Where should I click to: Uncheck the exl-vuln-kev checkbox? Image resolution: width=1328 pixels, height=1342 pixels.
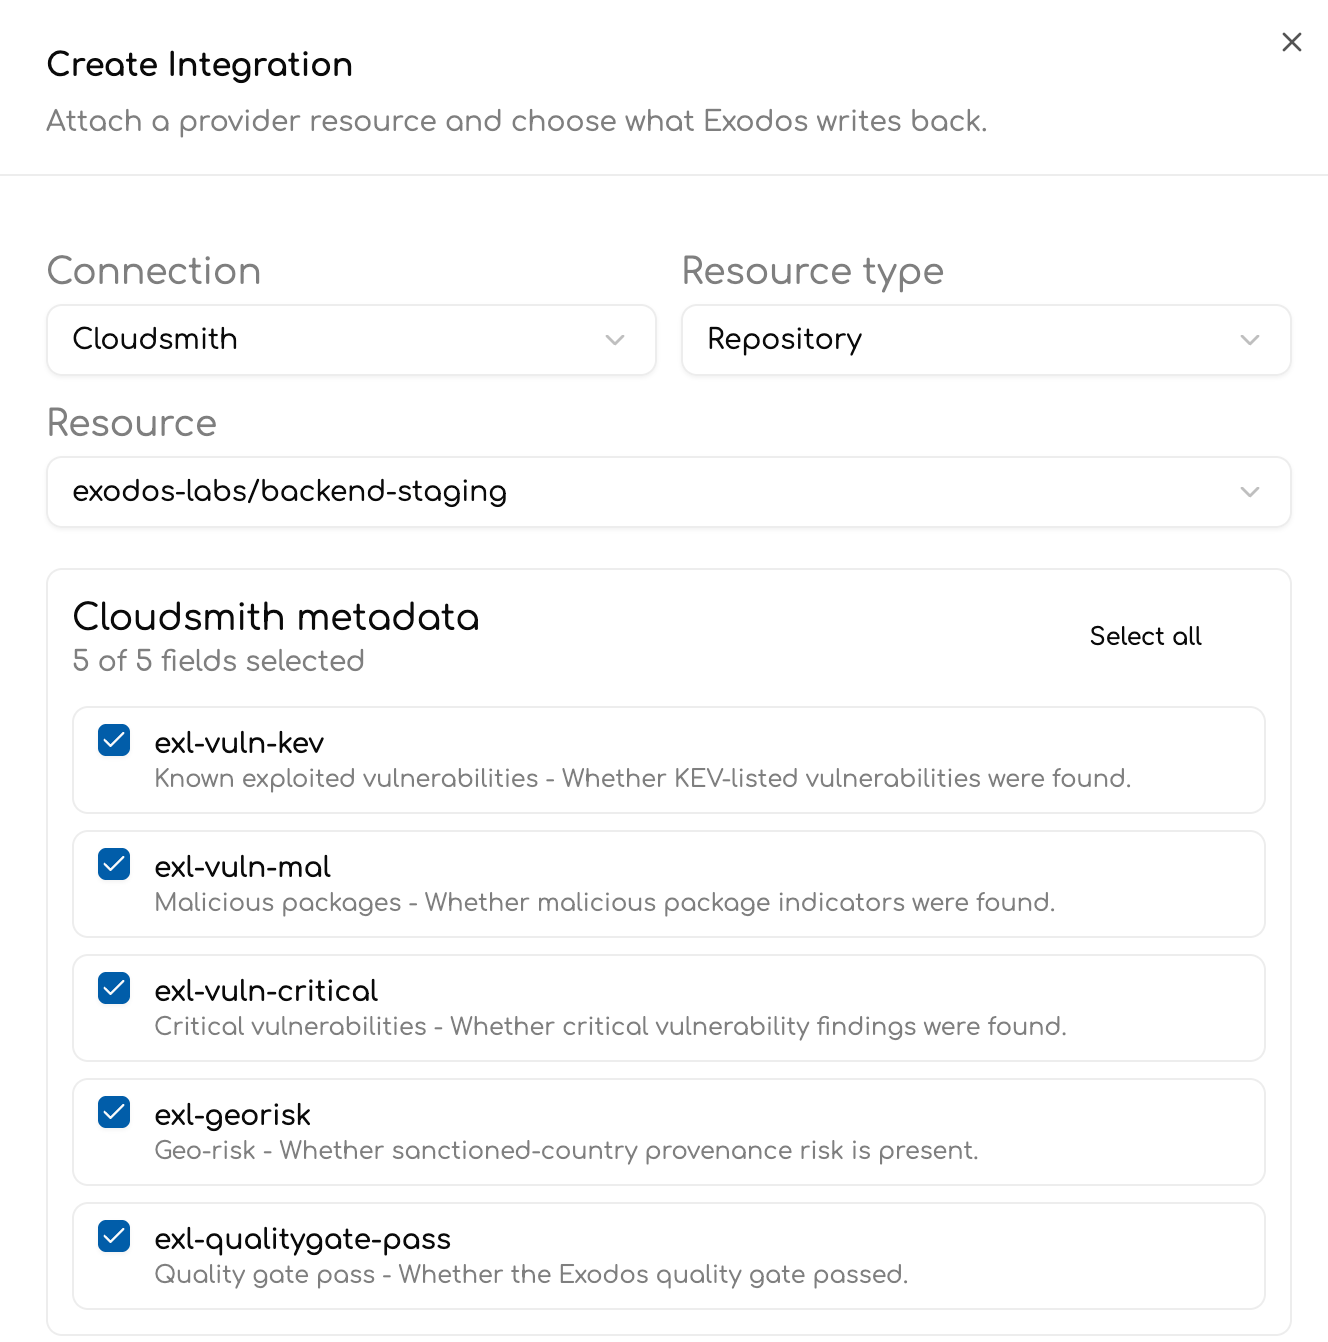114,740
